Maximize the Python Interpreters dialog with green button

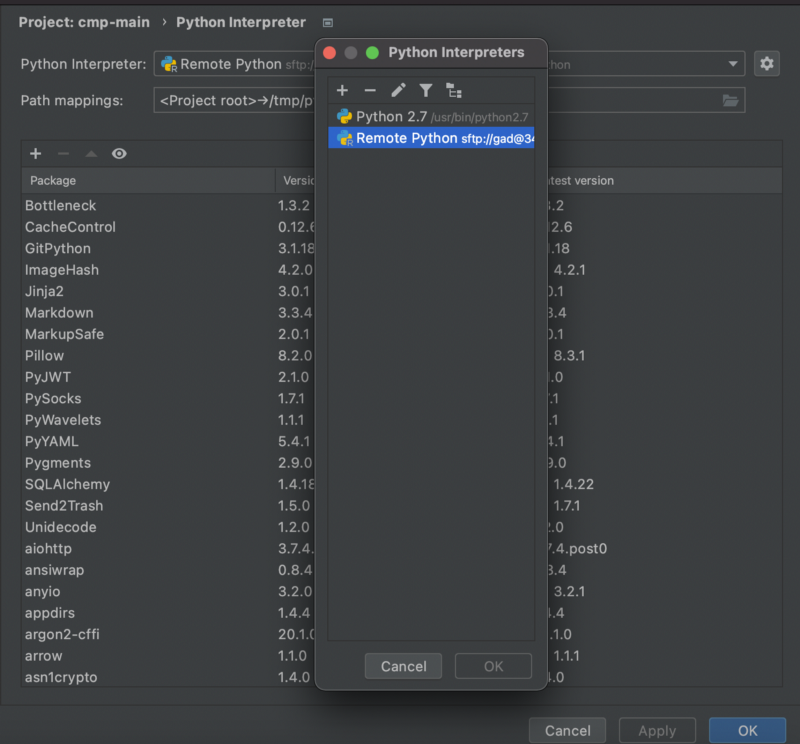tap(372, 53)
